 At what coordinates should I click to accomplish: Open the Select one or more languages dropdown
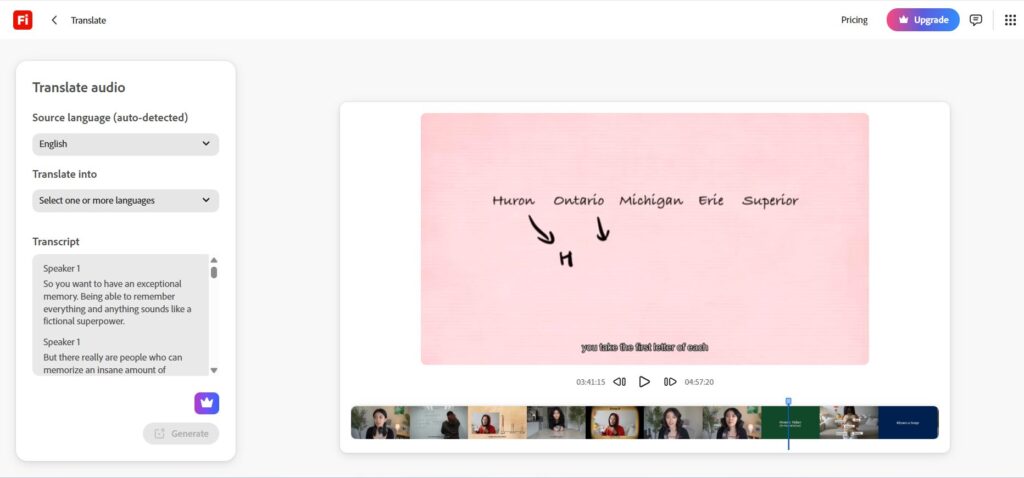pos(125,200)
